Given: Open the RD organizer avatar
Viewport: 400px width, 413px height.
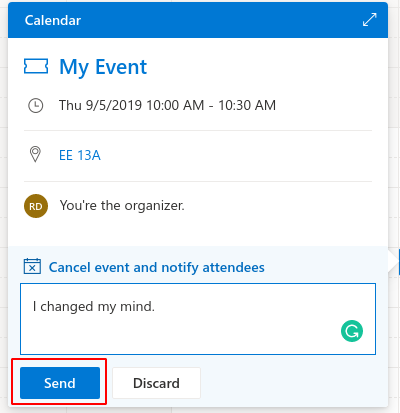Looking at the screenshot, I should tap(36, 206).
